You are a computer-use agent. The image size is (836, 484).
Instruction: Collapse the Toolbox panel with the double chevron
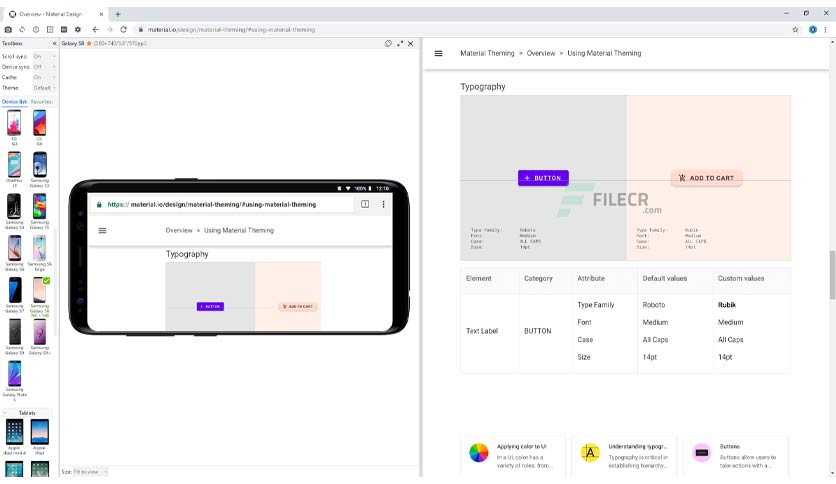click(54, 44)
